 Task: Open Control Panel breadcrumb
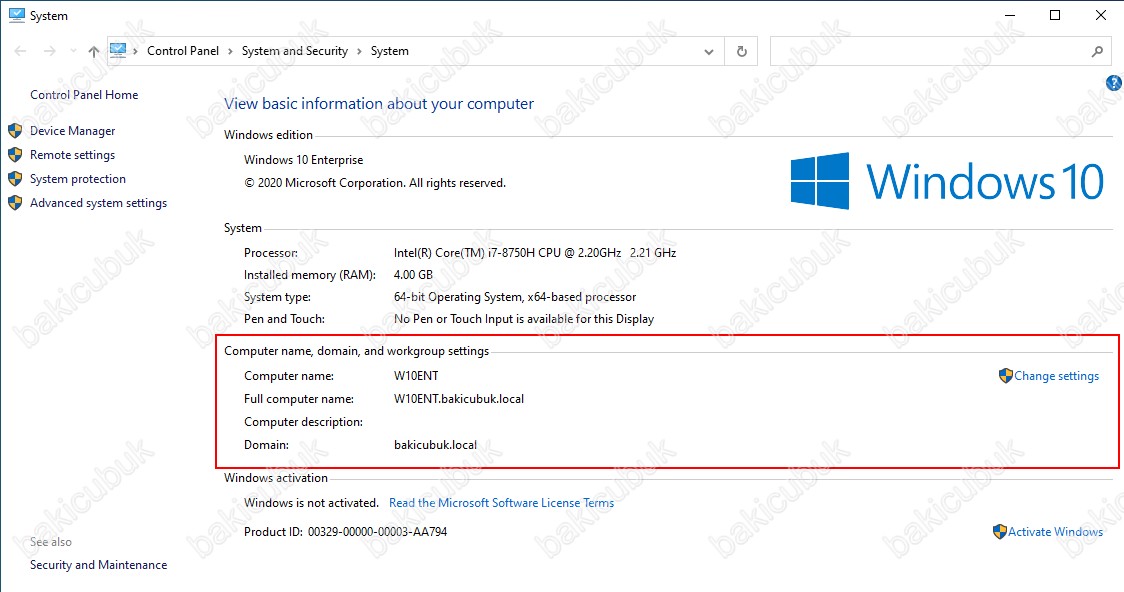pos(183,51)
